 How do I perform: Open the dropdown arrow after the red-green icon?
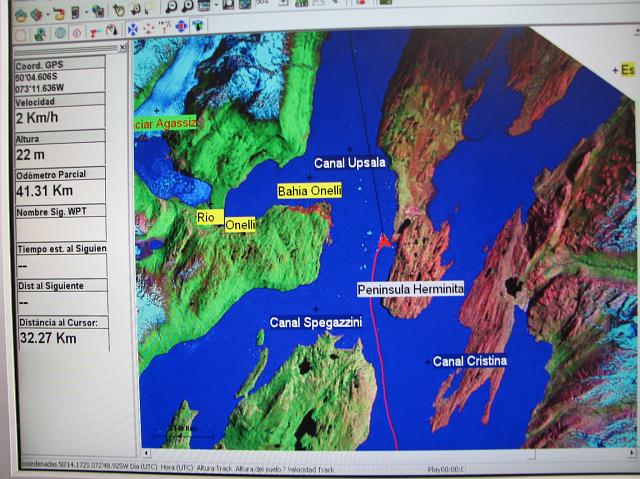click(x=48, y=15)
